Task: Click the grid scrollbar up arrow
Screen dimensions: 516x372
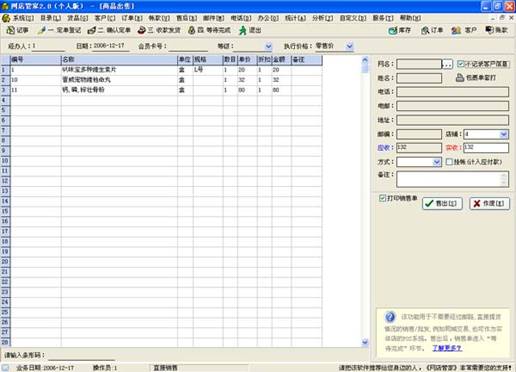Action: coord(365,60)
